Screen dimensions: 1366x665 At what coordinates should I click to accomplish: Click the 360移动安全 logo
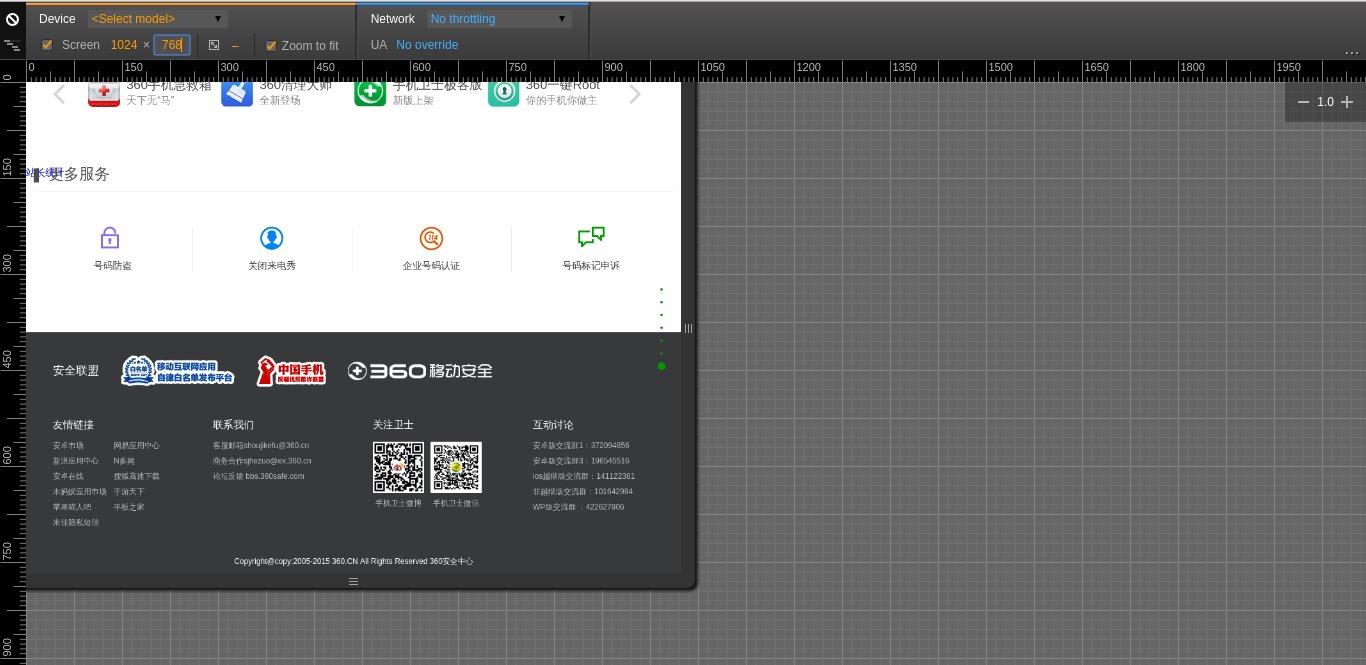point(420,371)
